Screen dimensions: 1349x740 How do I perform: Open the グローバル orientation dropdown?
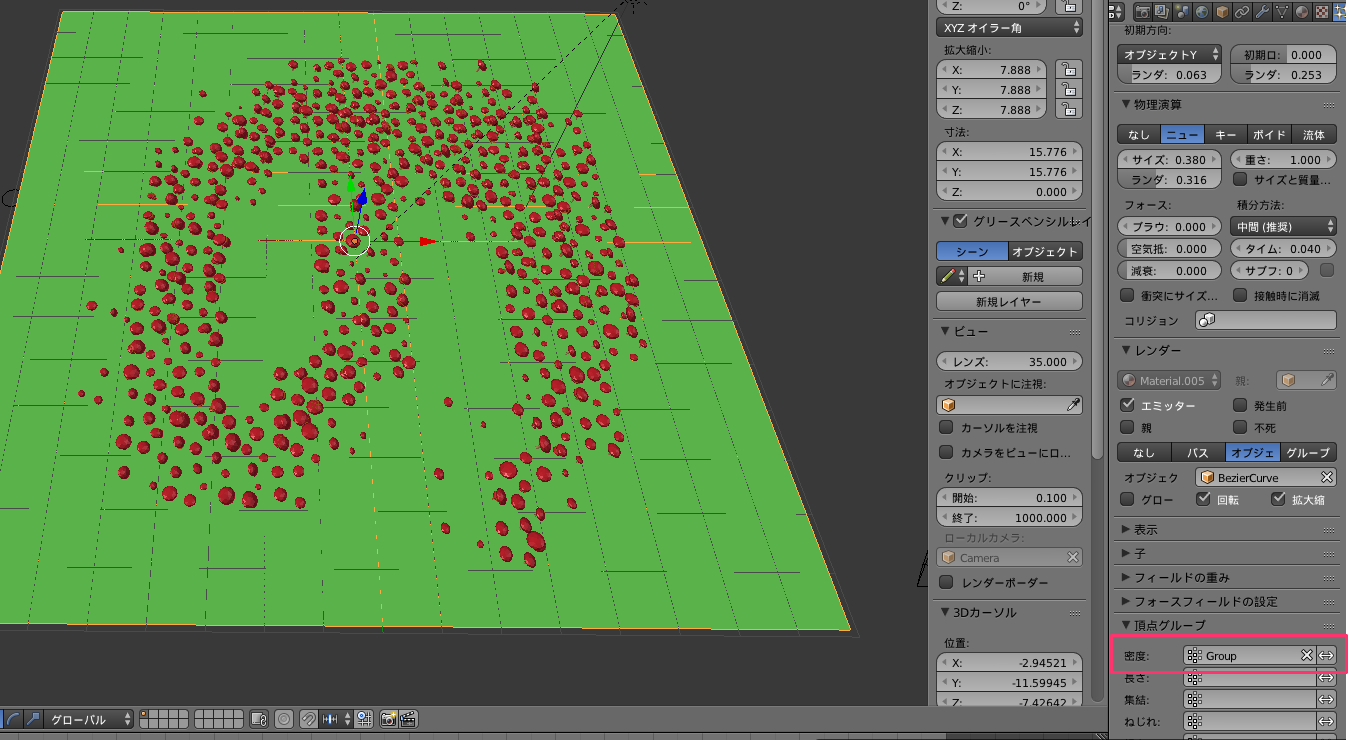tap(90, 719)
